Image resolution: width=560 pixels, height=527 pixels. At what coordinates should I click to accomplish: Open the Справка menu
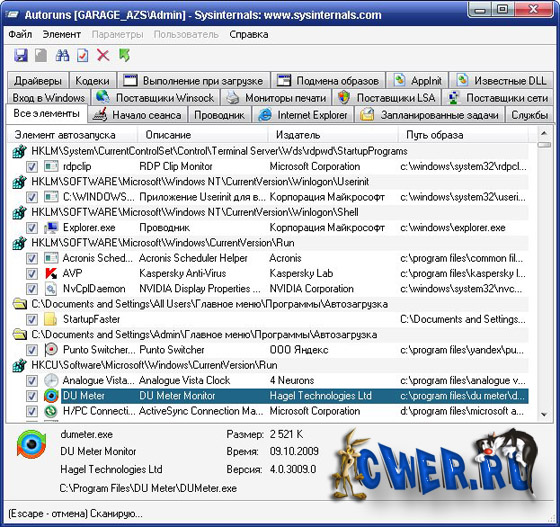(249, 34)
